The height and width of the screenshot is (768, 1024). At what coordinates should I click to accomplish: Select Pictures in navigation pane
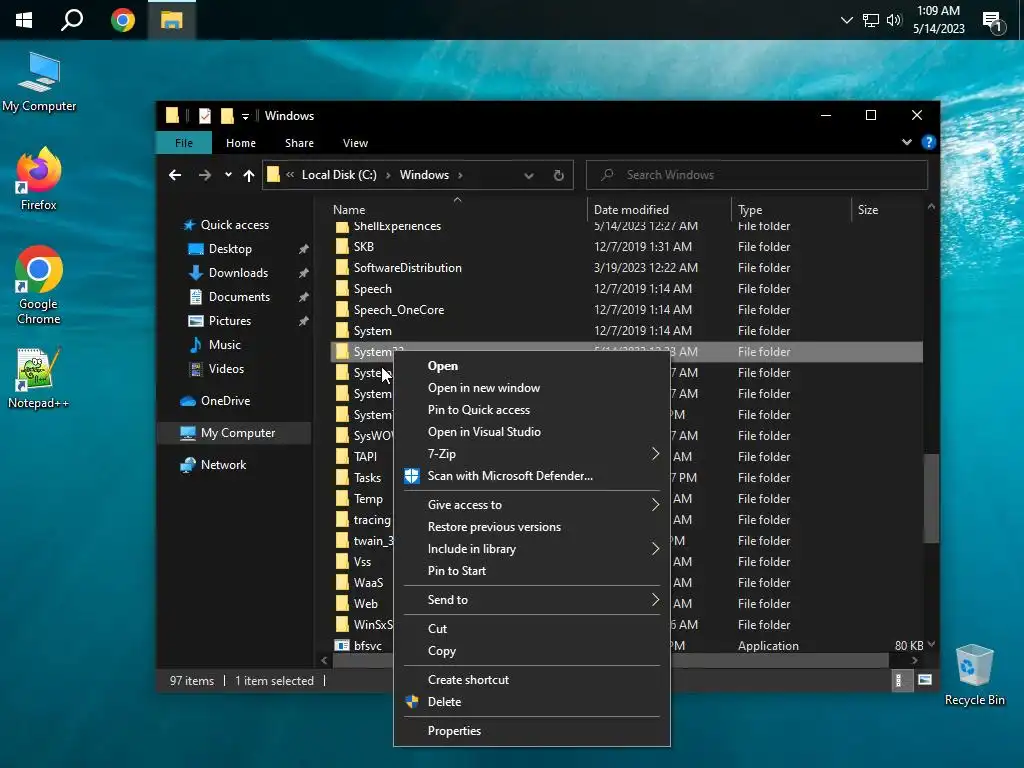[x=230, y=321]
